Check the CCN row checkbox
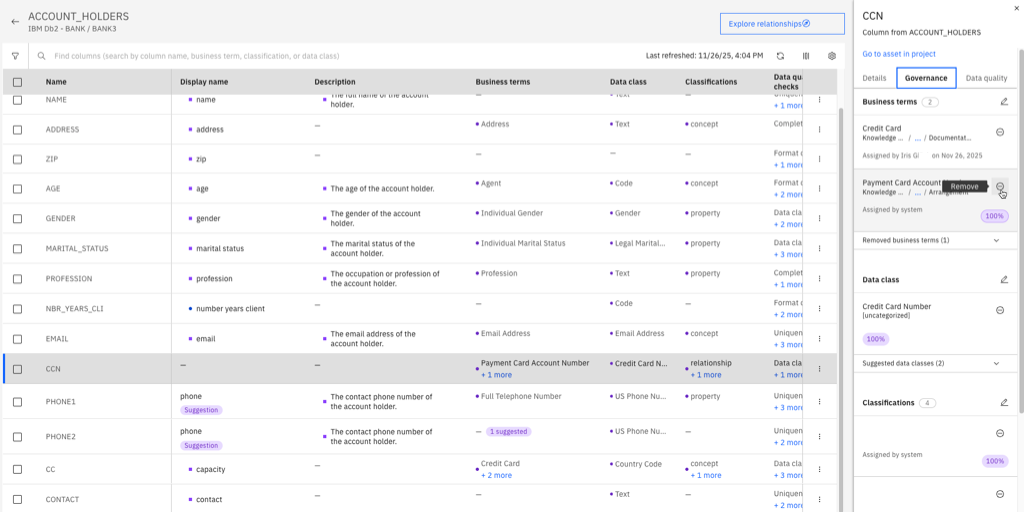 pyautogui.click(x=18, y=369)
